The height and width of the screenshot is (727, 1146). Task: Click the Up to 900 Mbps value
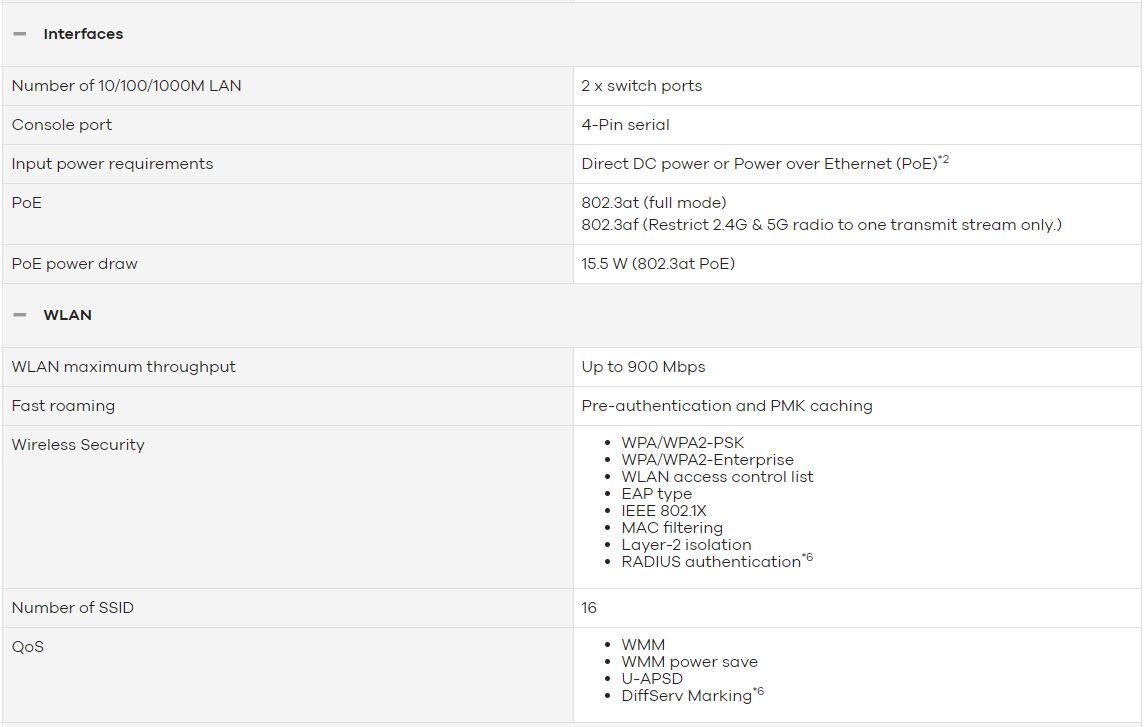[x=644, y=367]
